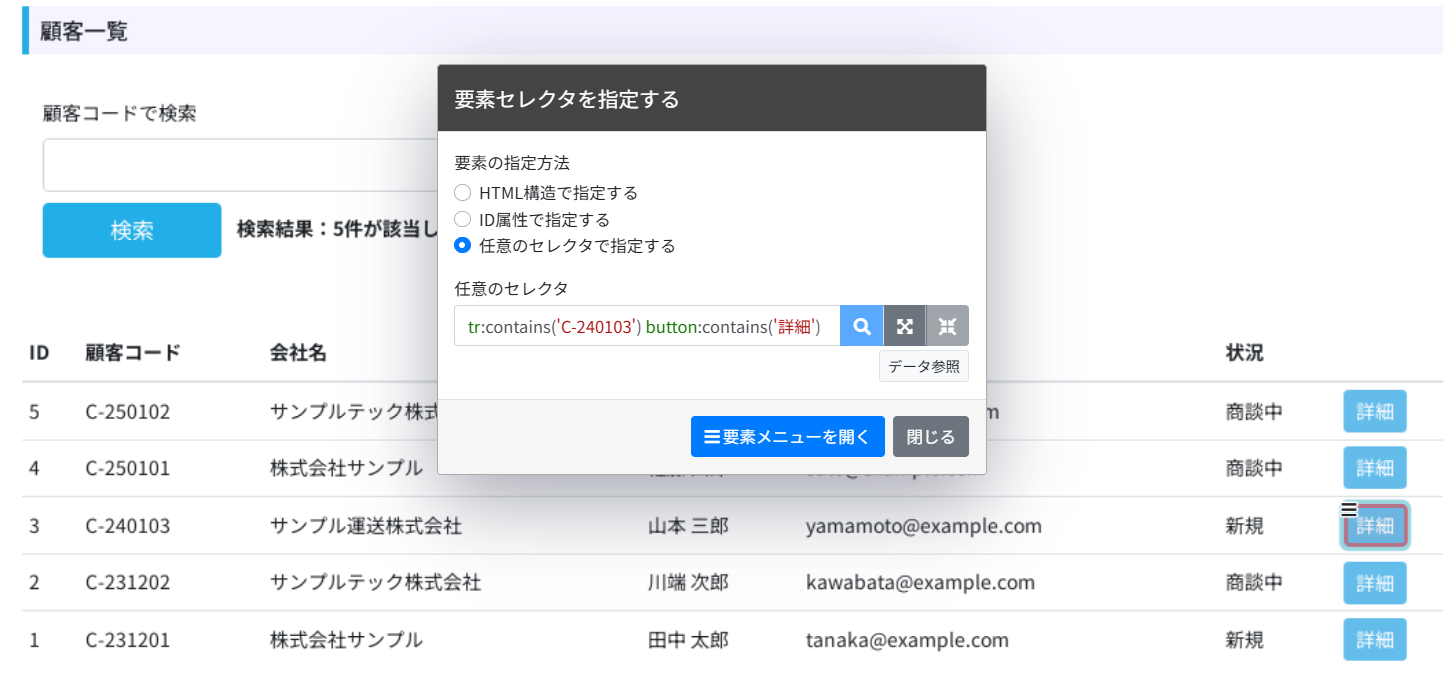Click the '閉じる' button in dialog

pyautogui.click(x=931, y=437)
